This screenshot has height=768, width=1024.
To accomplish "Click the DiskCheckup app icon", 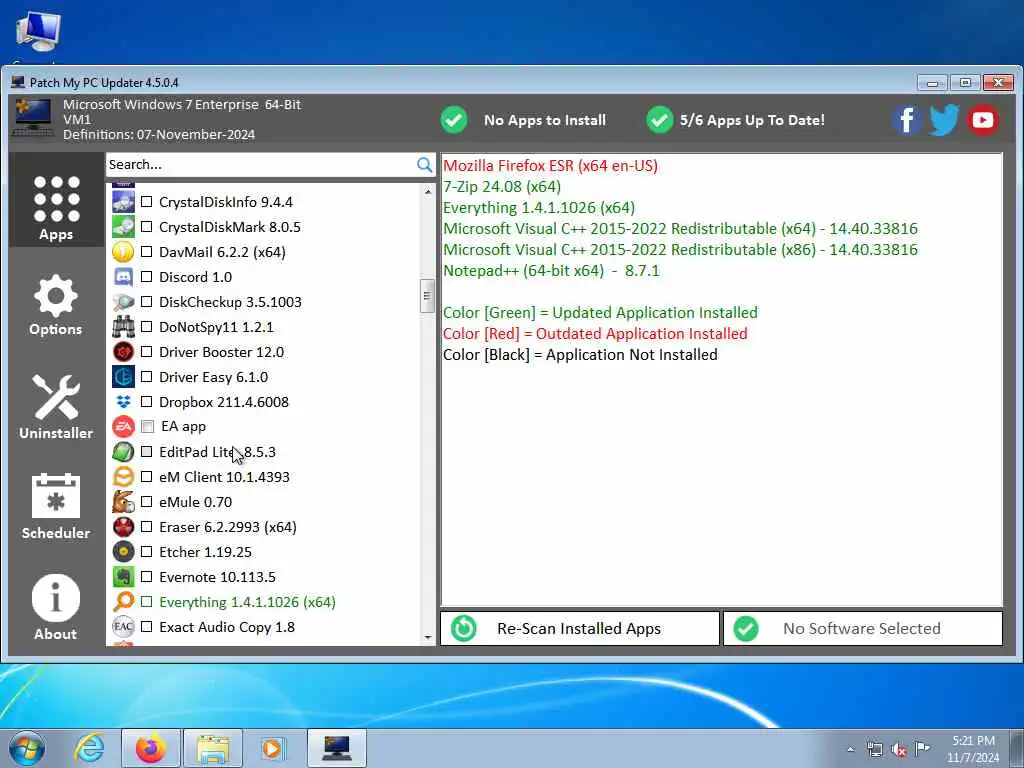I will 123,302.
